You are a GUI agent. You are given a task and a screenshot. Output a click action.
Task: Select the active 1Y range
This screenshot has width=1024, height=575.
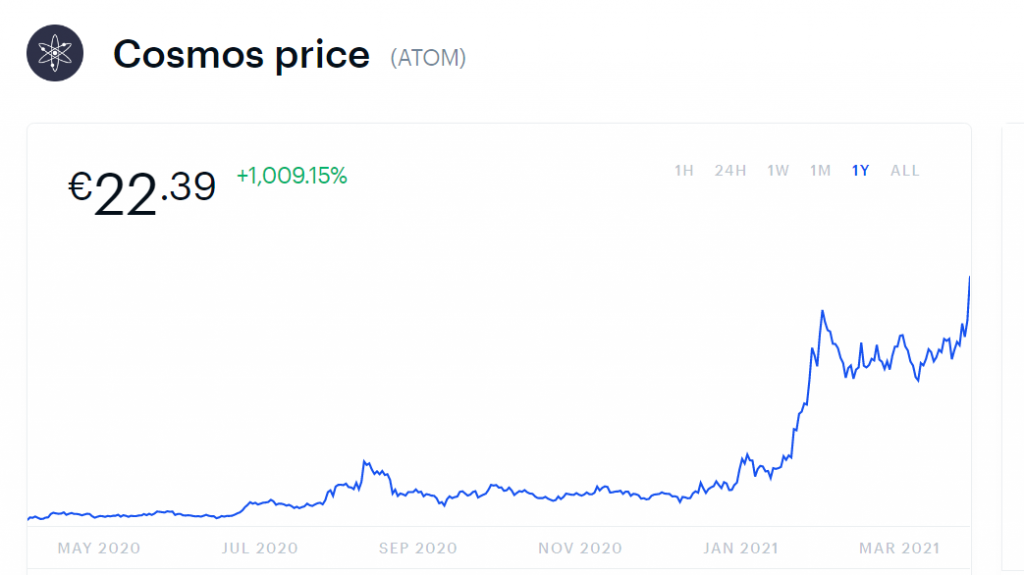860,171
